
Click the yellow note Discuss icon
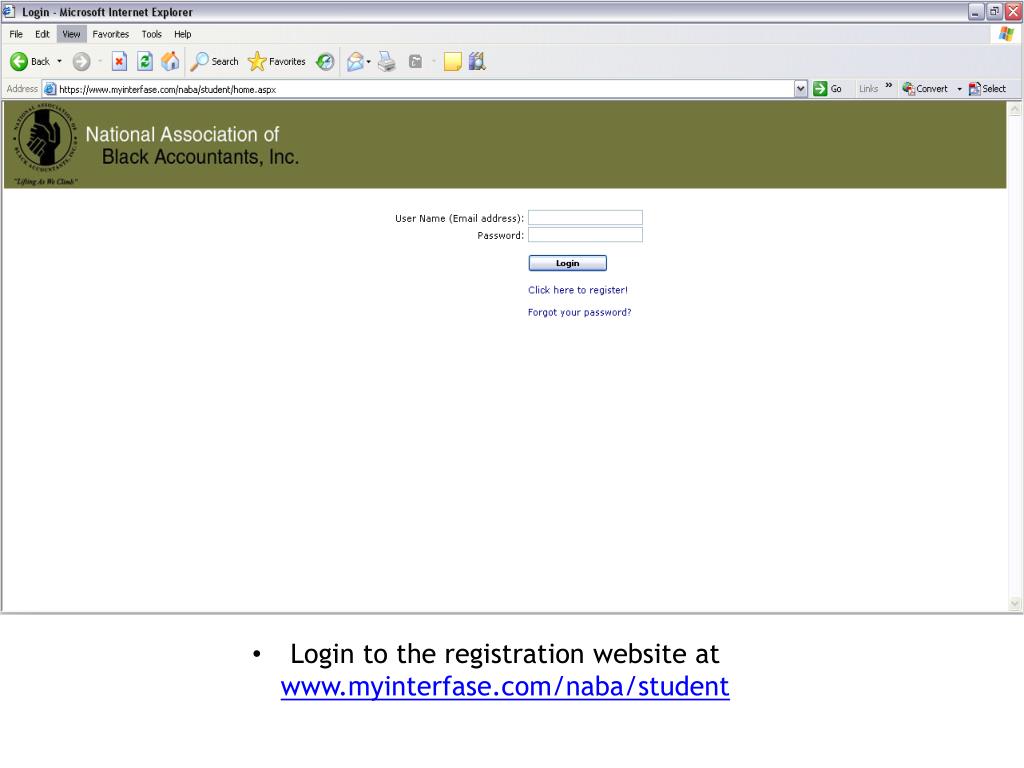(453, 61)
